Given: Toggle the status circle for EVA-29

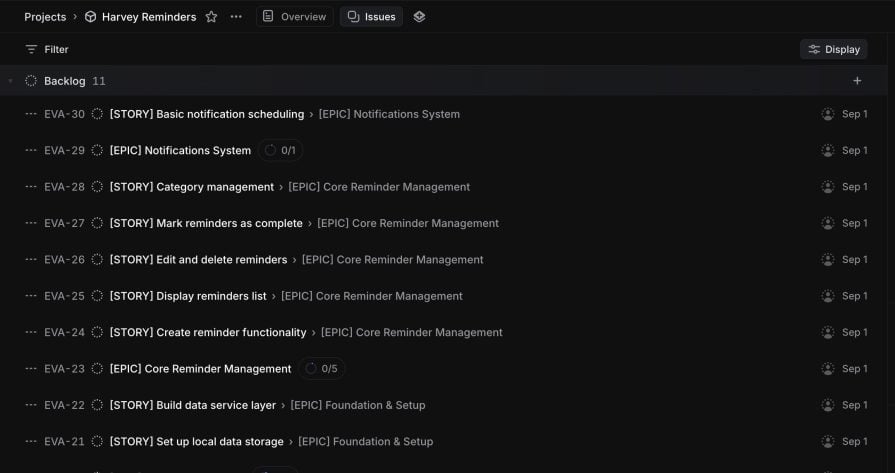Looking at the screenshot, I should tap(97, 151).
